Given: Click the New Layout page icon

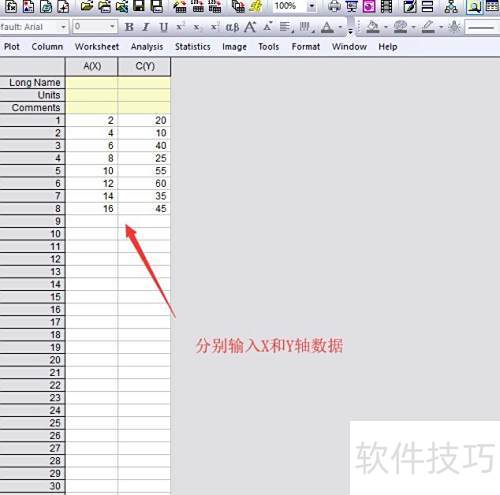Looking at the screenshot, I should pyautogui.click(x=29, y=6).
